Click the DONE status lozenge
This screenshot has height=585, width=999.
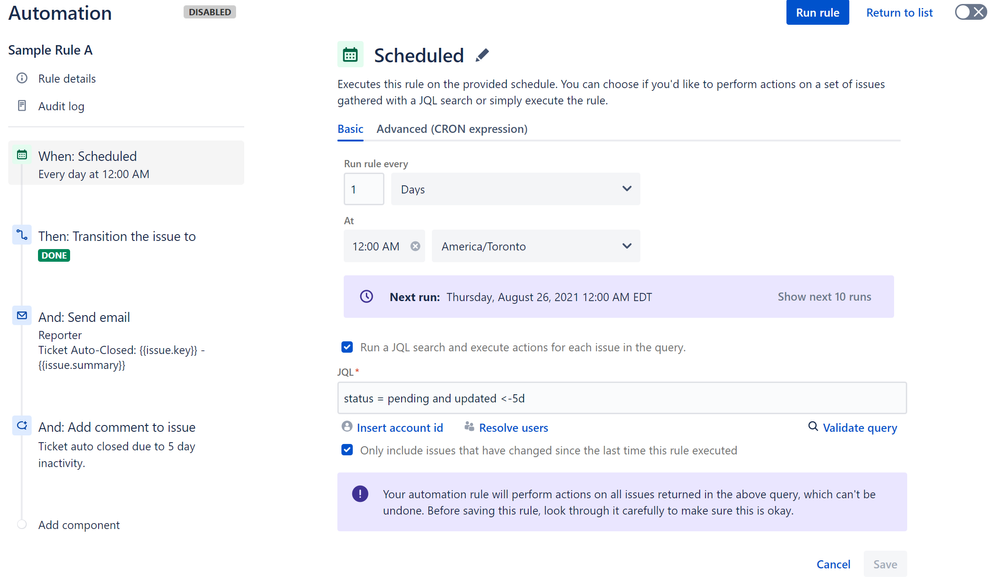click(x=54, y=255)
